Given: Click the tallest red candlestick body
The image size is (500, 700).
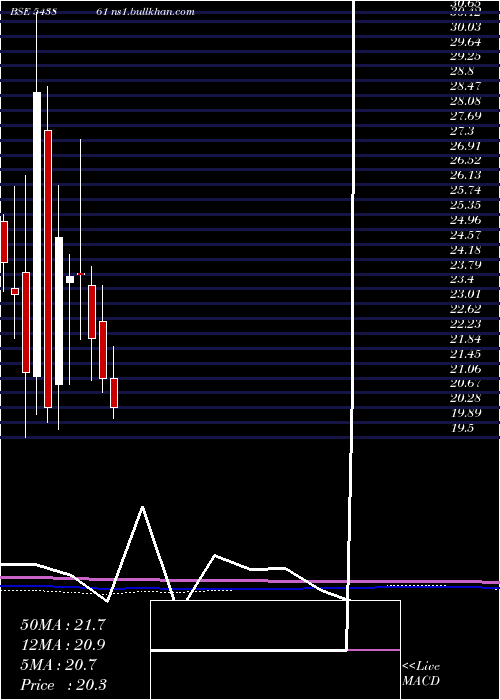Looking at the screenshot, I should tap(48, 269).
